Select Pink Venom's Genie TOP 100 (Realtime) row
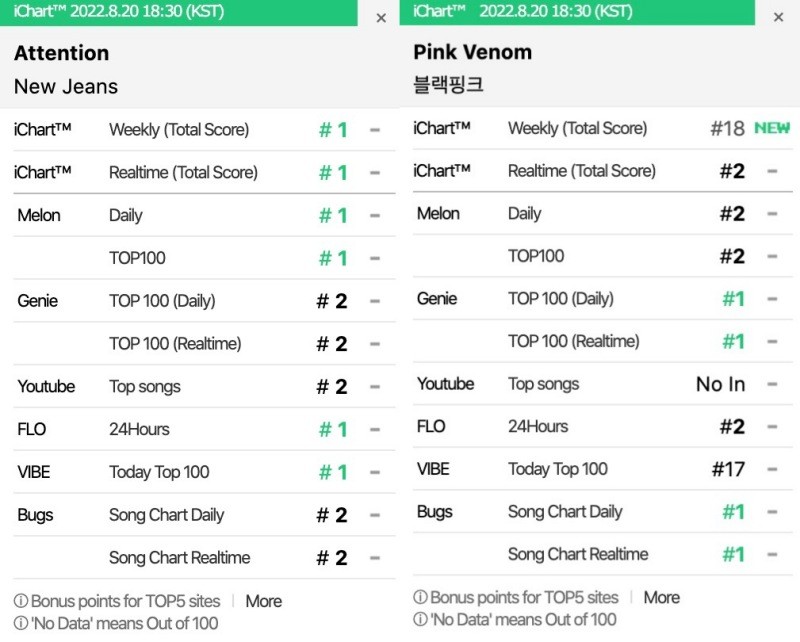The width and height of the screenshot is (800, 642). pyautogui.click(x=603, y=341)
